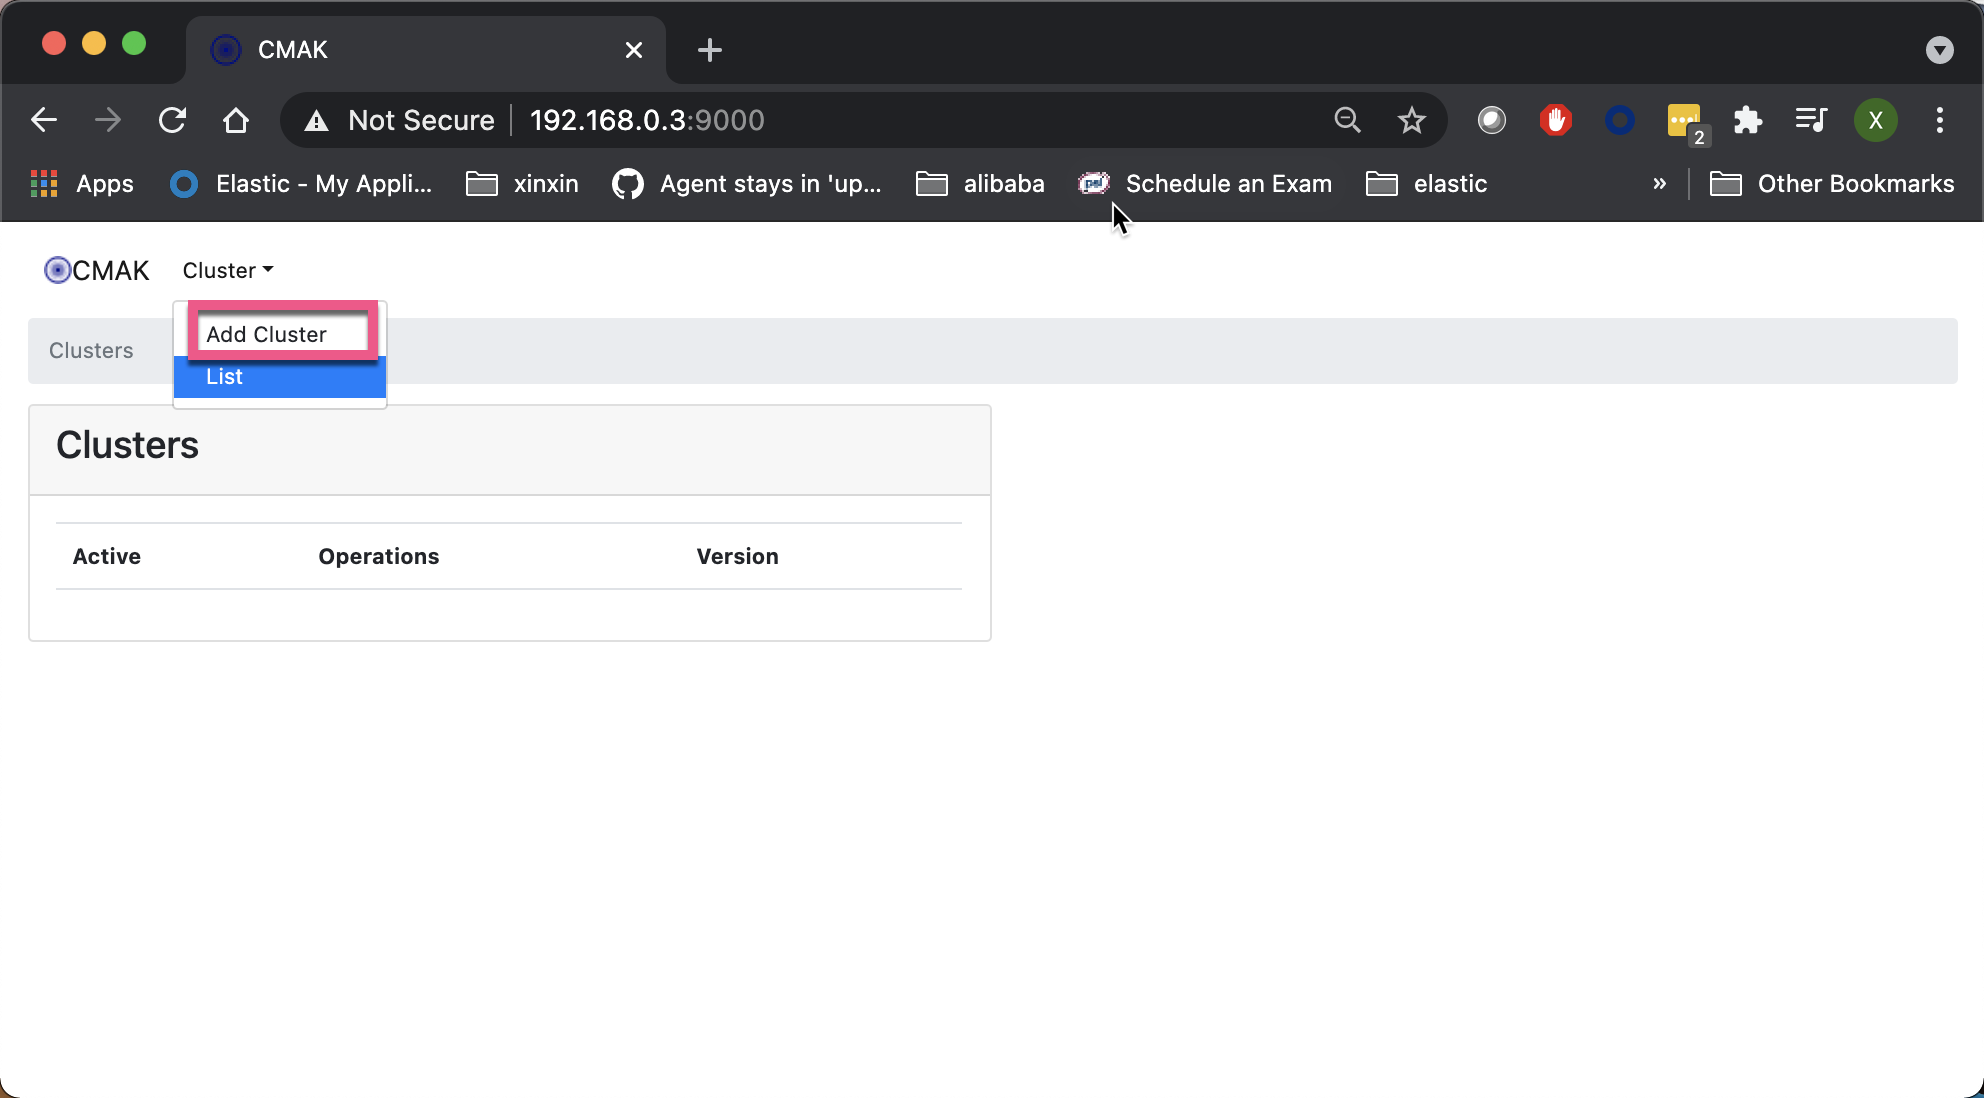1984x1098 pixels.
Task: Open a new browser tab
Action: coord(709,50)
